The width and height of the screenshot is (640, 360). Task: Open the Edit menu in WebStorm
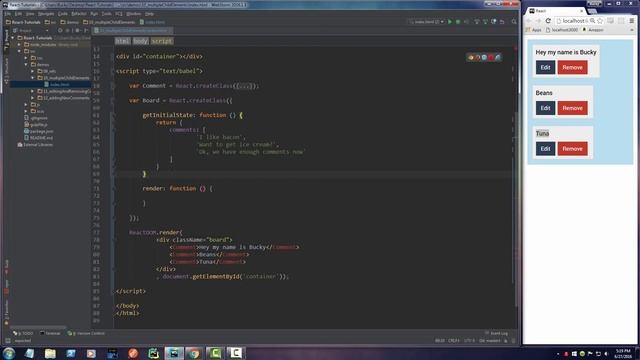click(18, 13)
